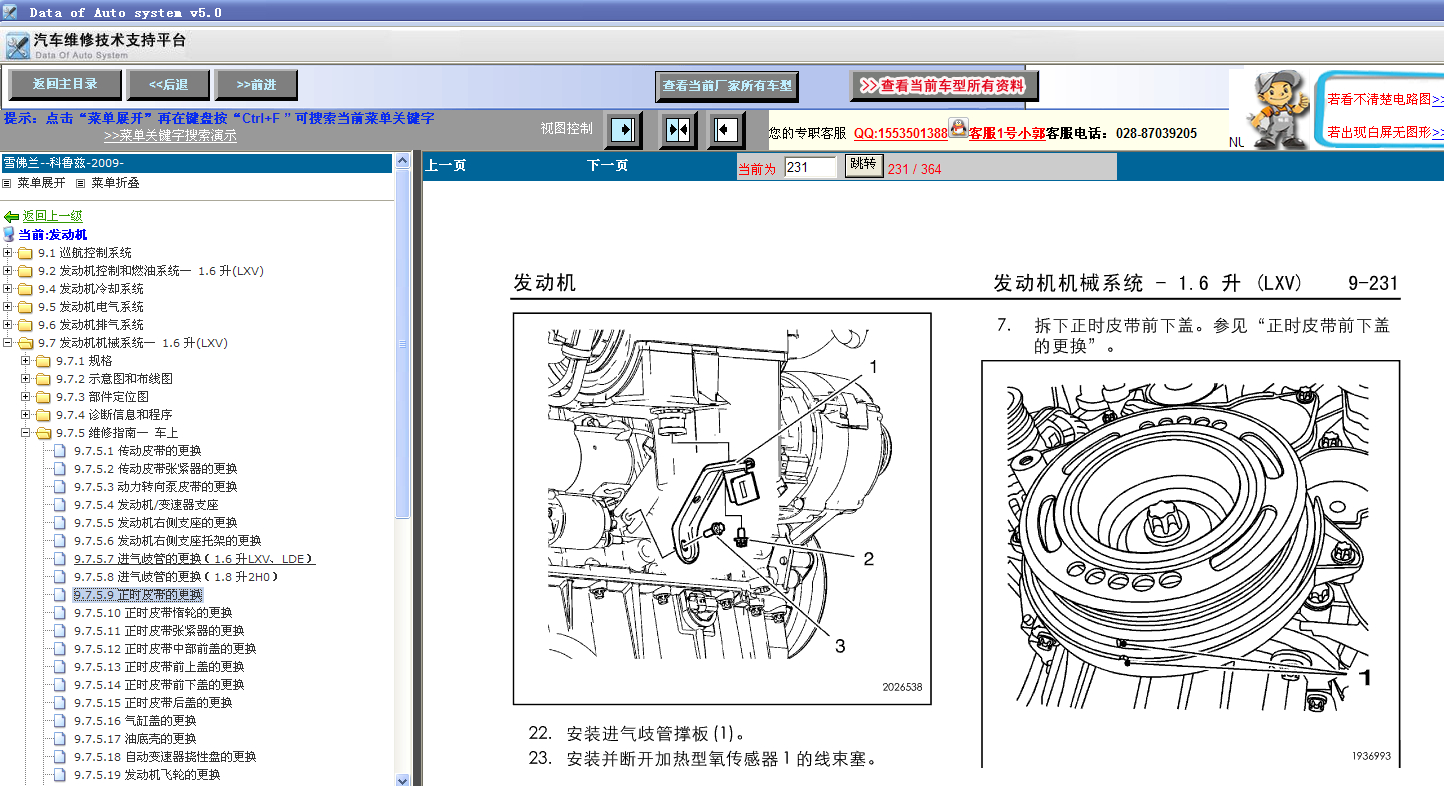Screen dimensions: 1444x786
Task: Expand 9.5 发动机电气系统 node
Action: 8,307
